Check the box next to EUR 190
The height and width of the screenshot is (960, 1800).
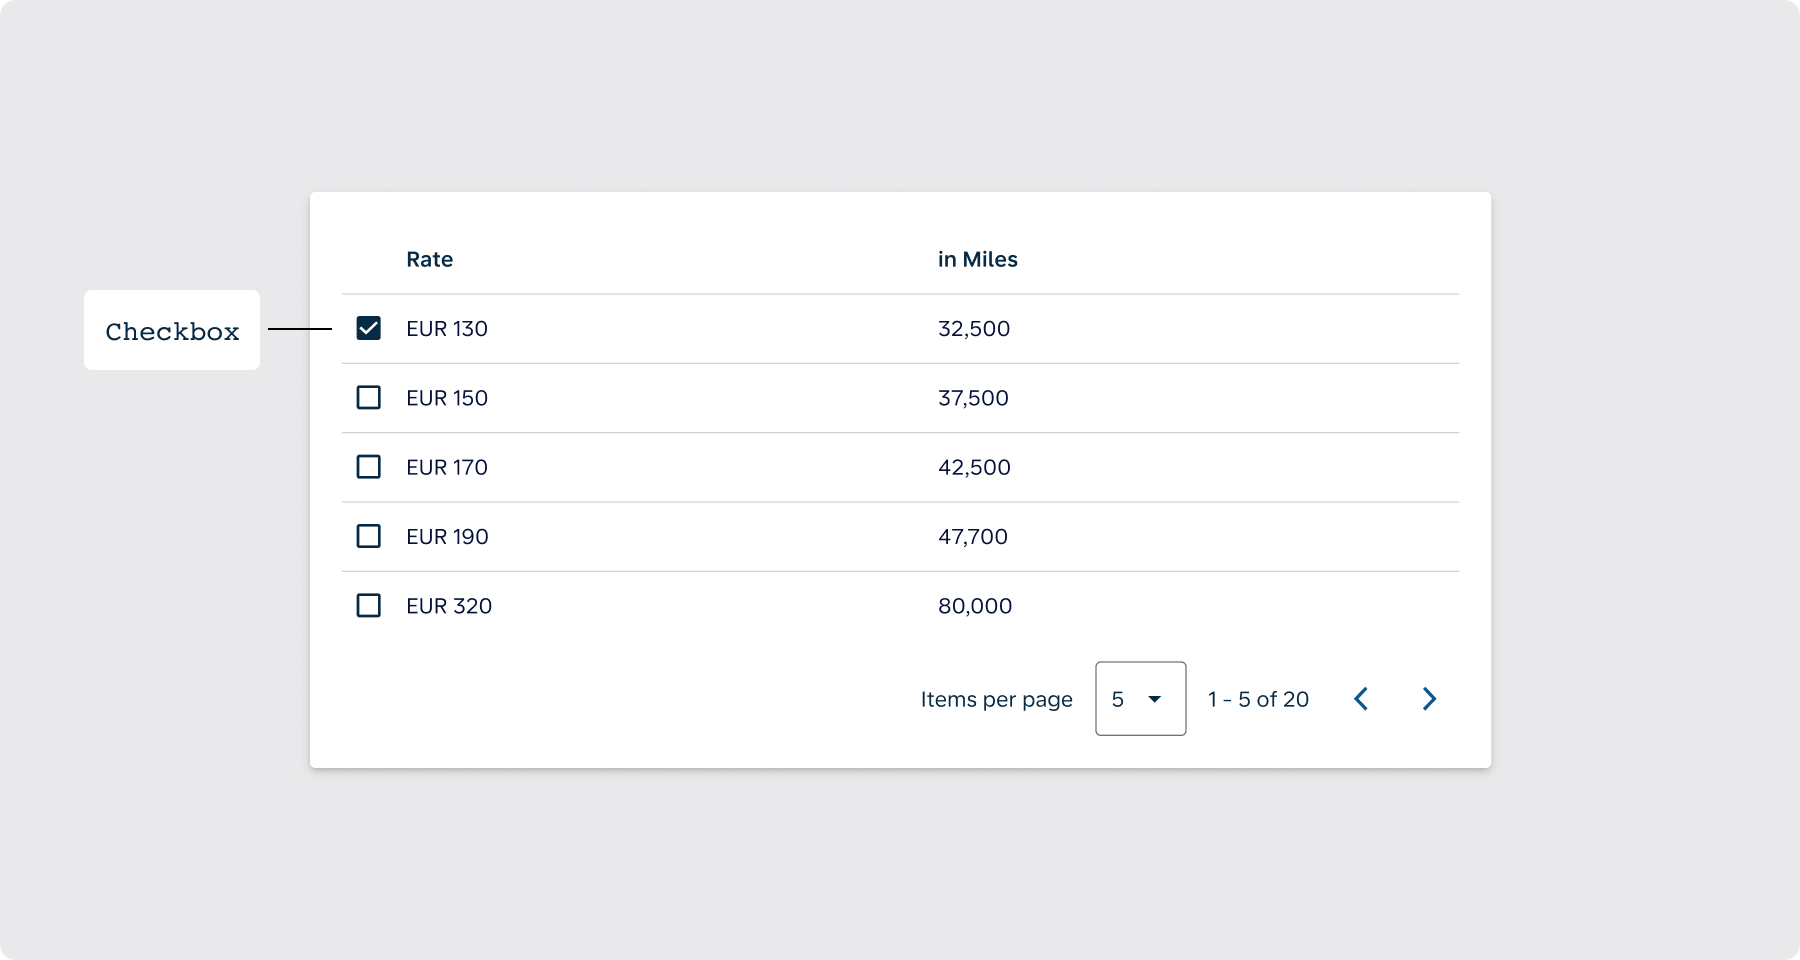[368, 536]
